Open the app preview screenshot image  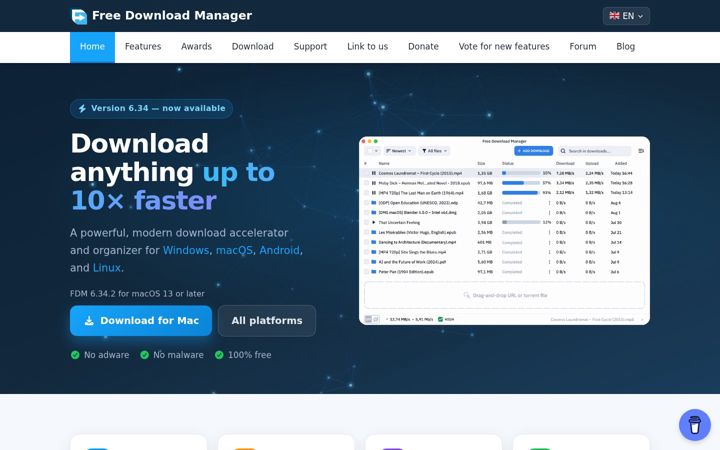[x=504, y=231]
